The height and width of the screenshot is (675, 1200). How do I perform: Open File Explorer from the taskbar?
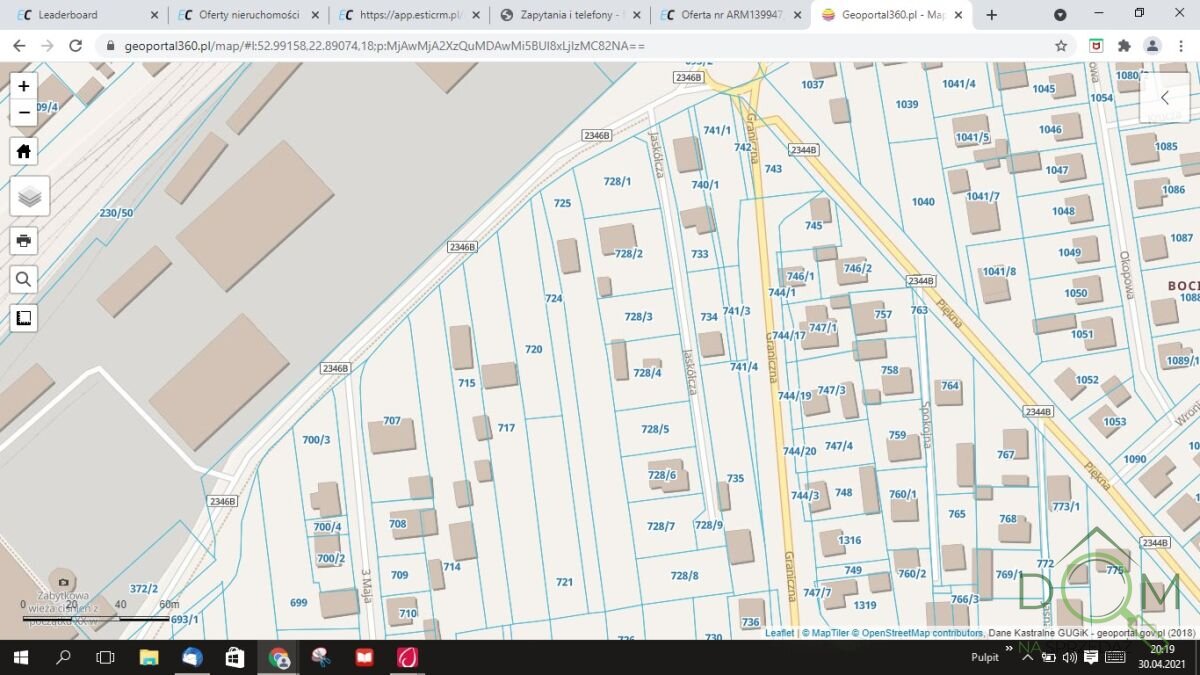click(x=149, y=657)
